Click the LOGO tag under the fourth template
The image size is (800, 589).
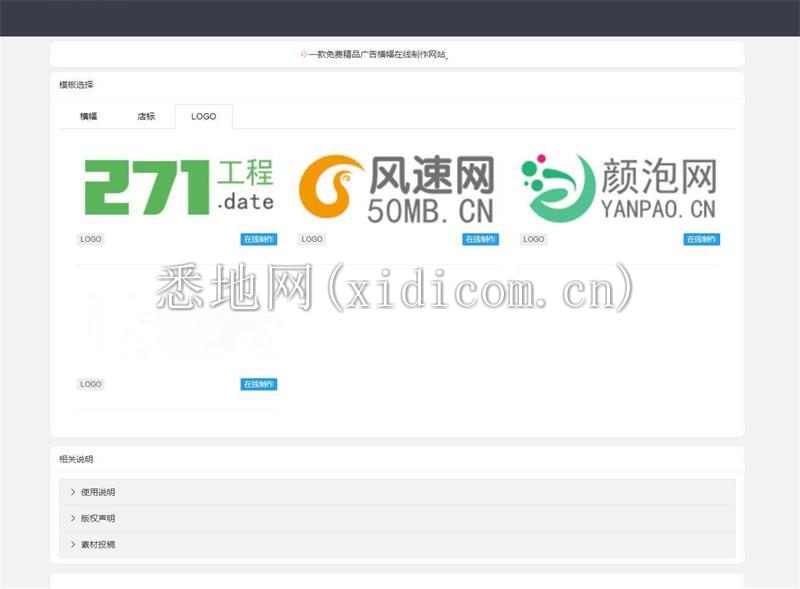[x=90, y=384]
